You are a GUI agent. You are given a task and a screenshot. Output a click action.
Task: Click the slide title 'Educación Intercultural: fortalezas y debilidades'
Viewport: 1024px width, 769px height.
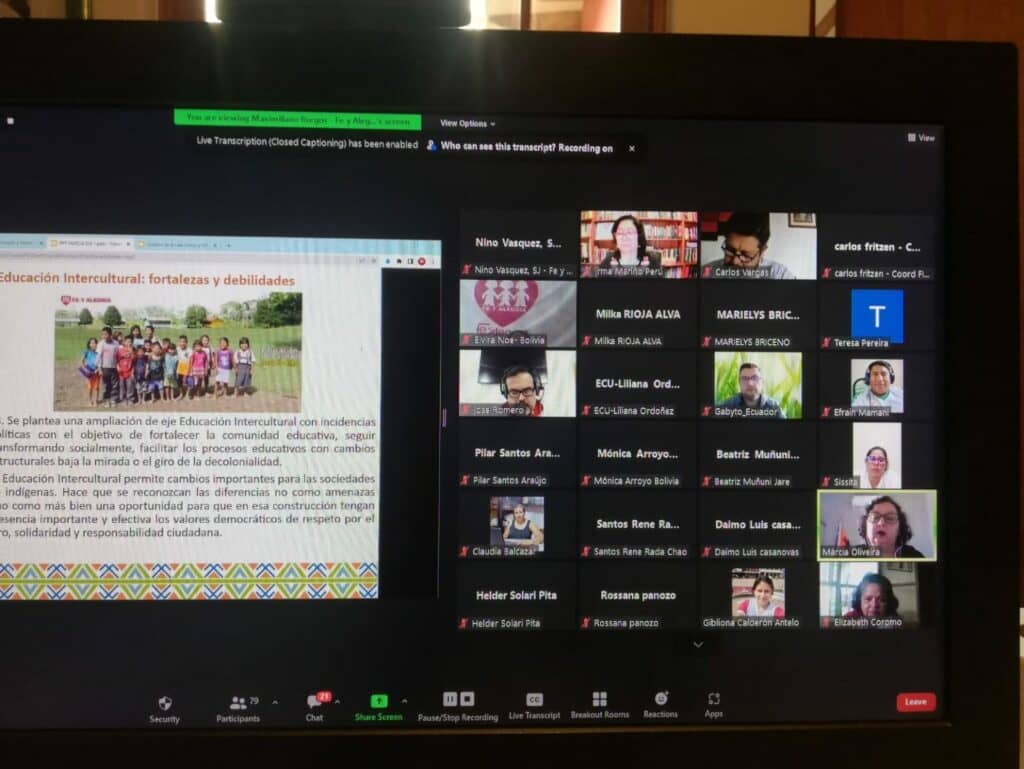(x=147, y=279)
